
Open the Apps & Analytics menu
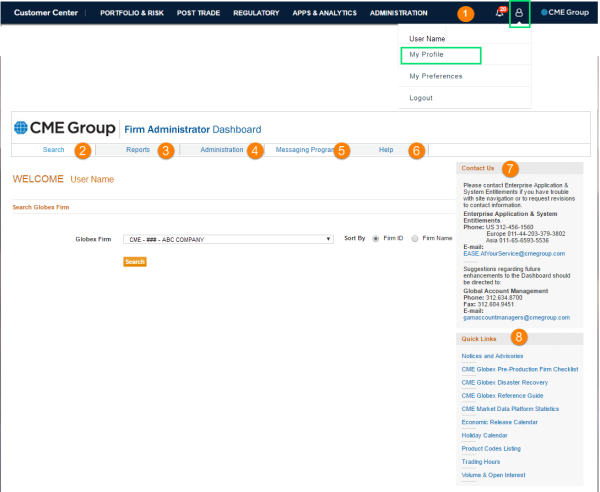[x=324, y=13]
